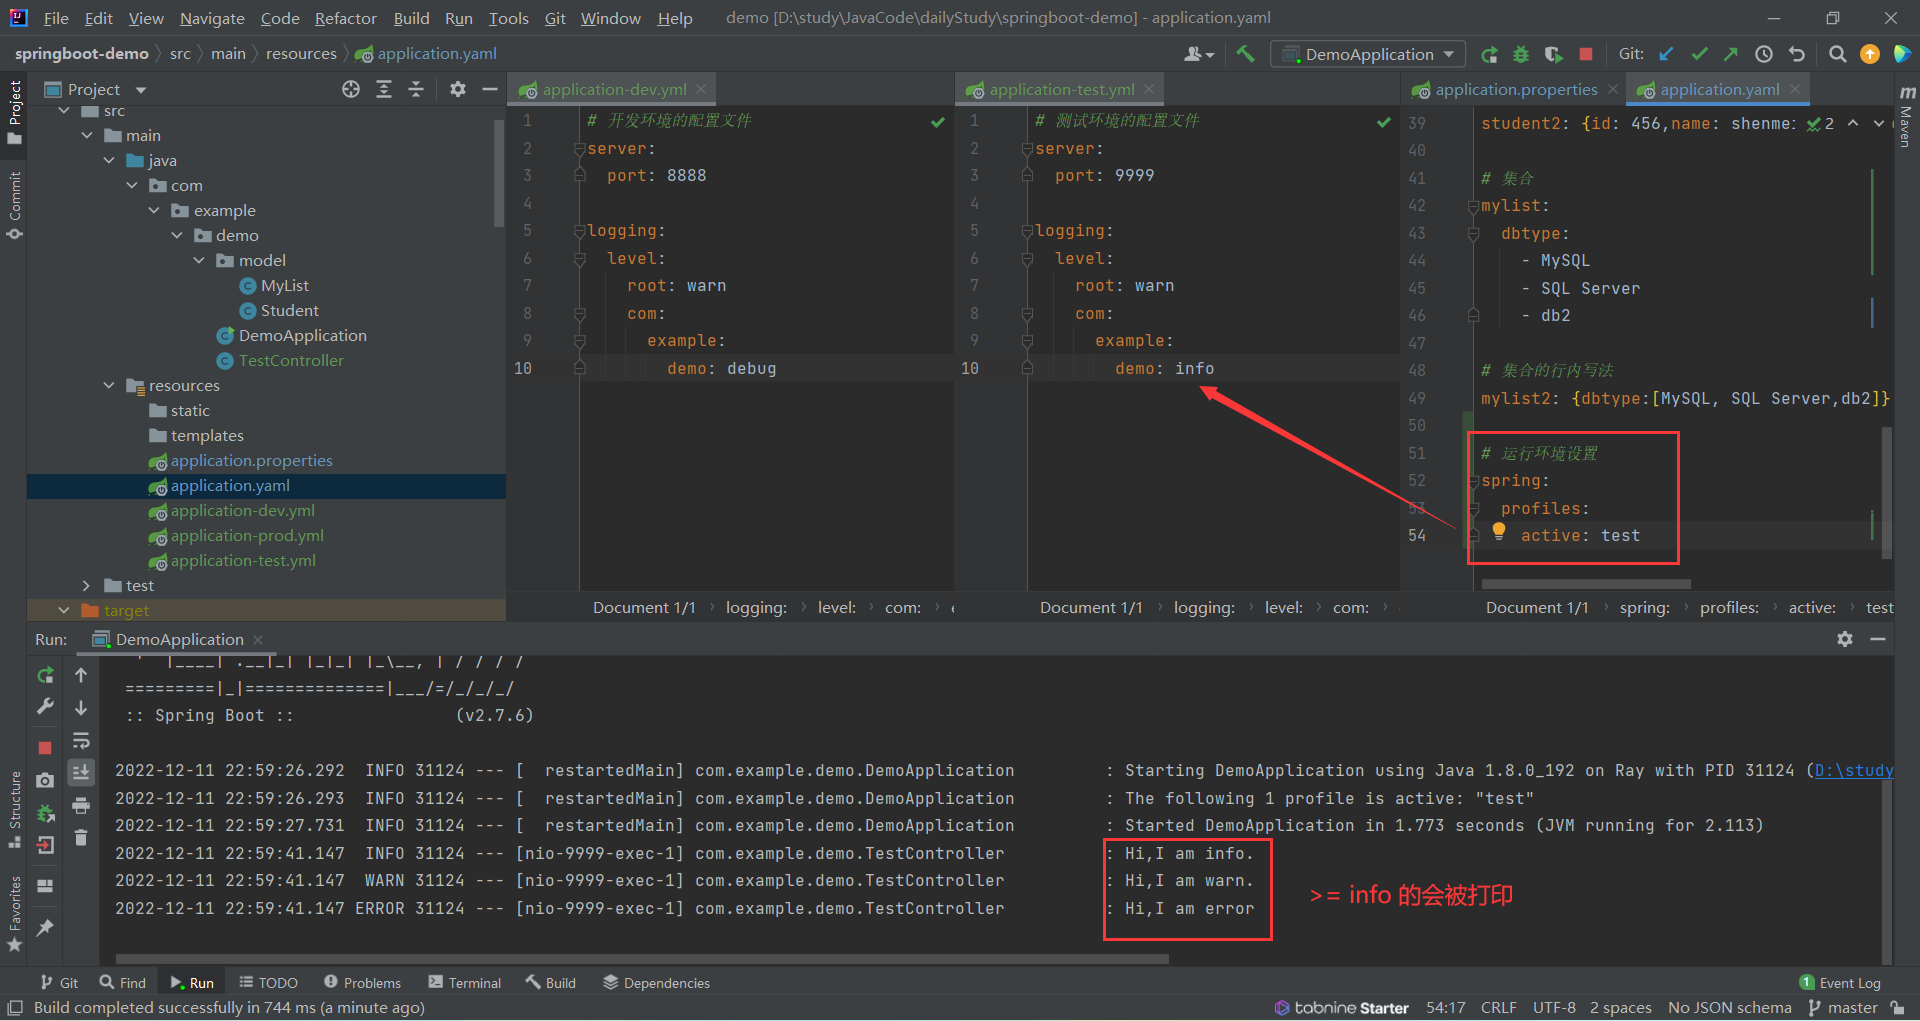
Task: Toggle soft-wrap in Run console
Action: (81, 741)
